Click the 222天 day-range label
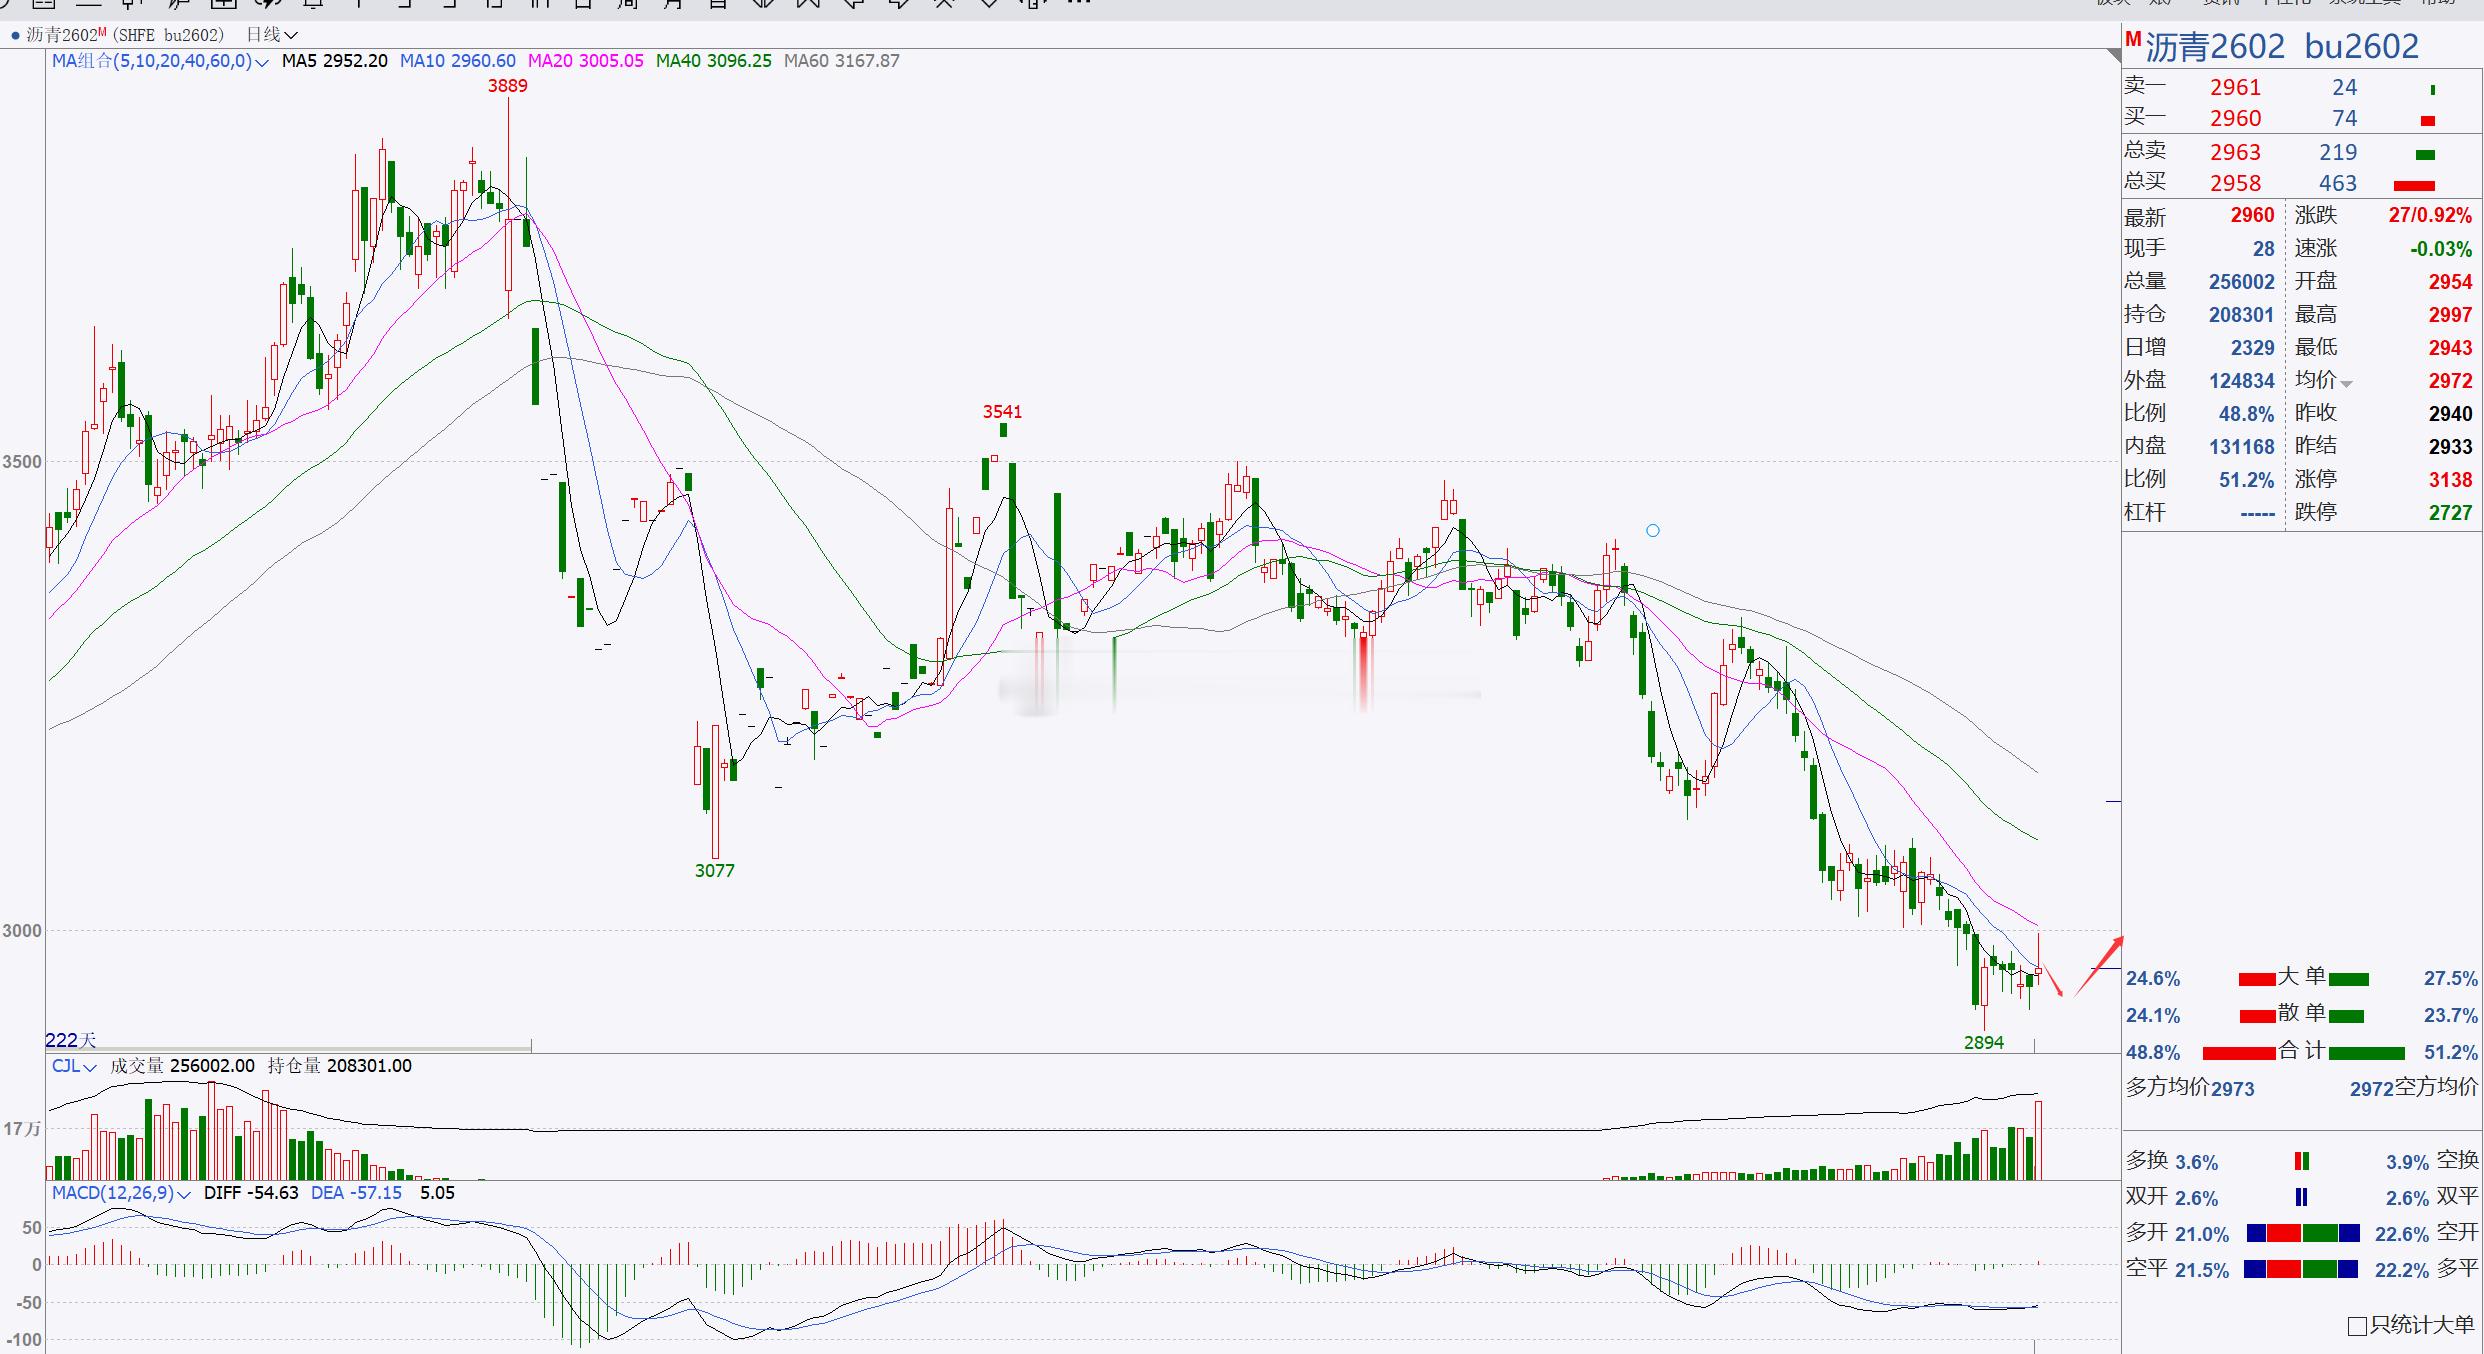The image size is (2484, 1354). click(x=70, y=1040)
